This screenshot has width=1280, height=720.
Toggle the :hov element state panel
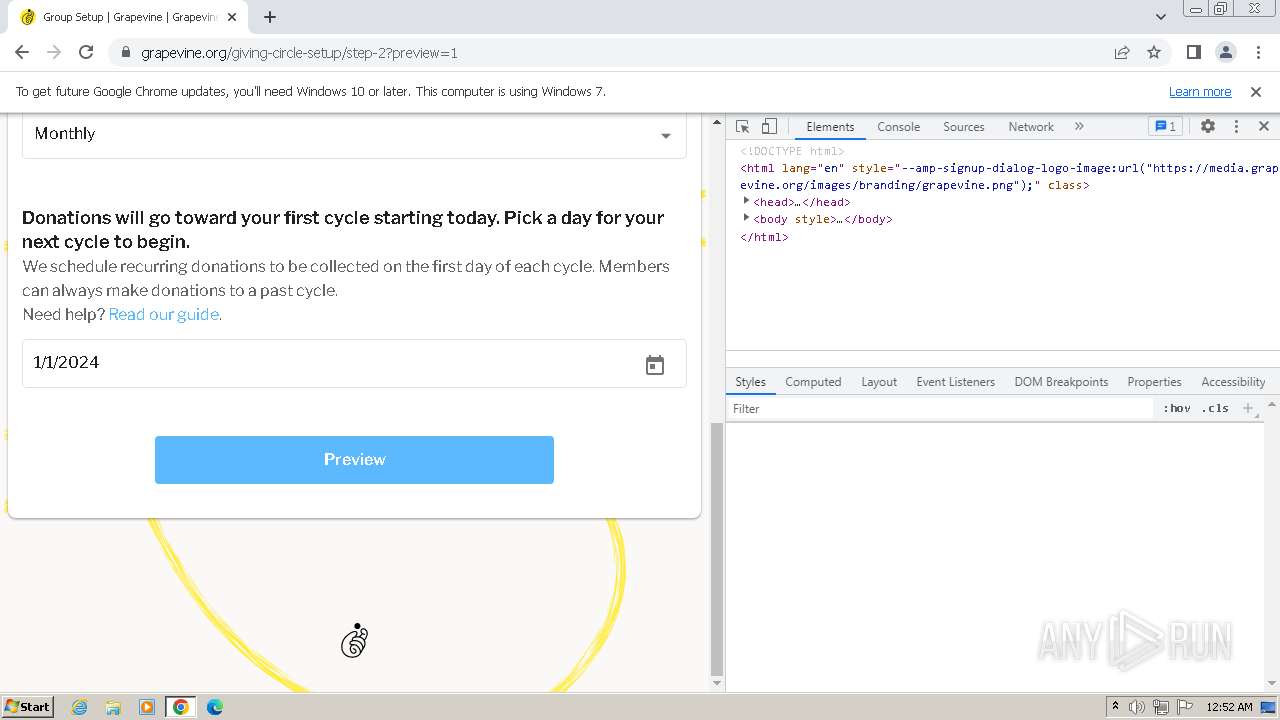(x=1177, y=408)
